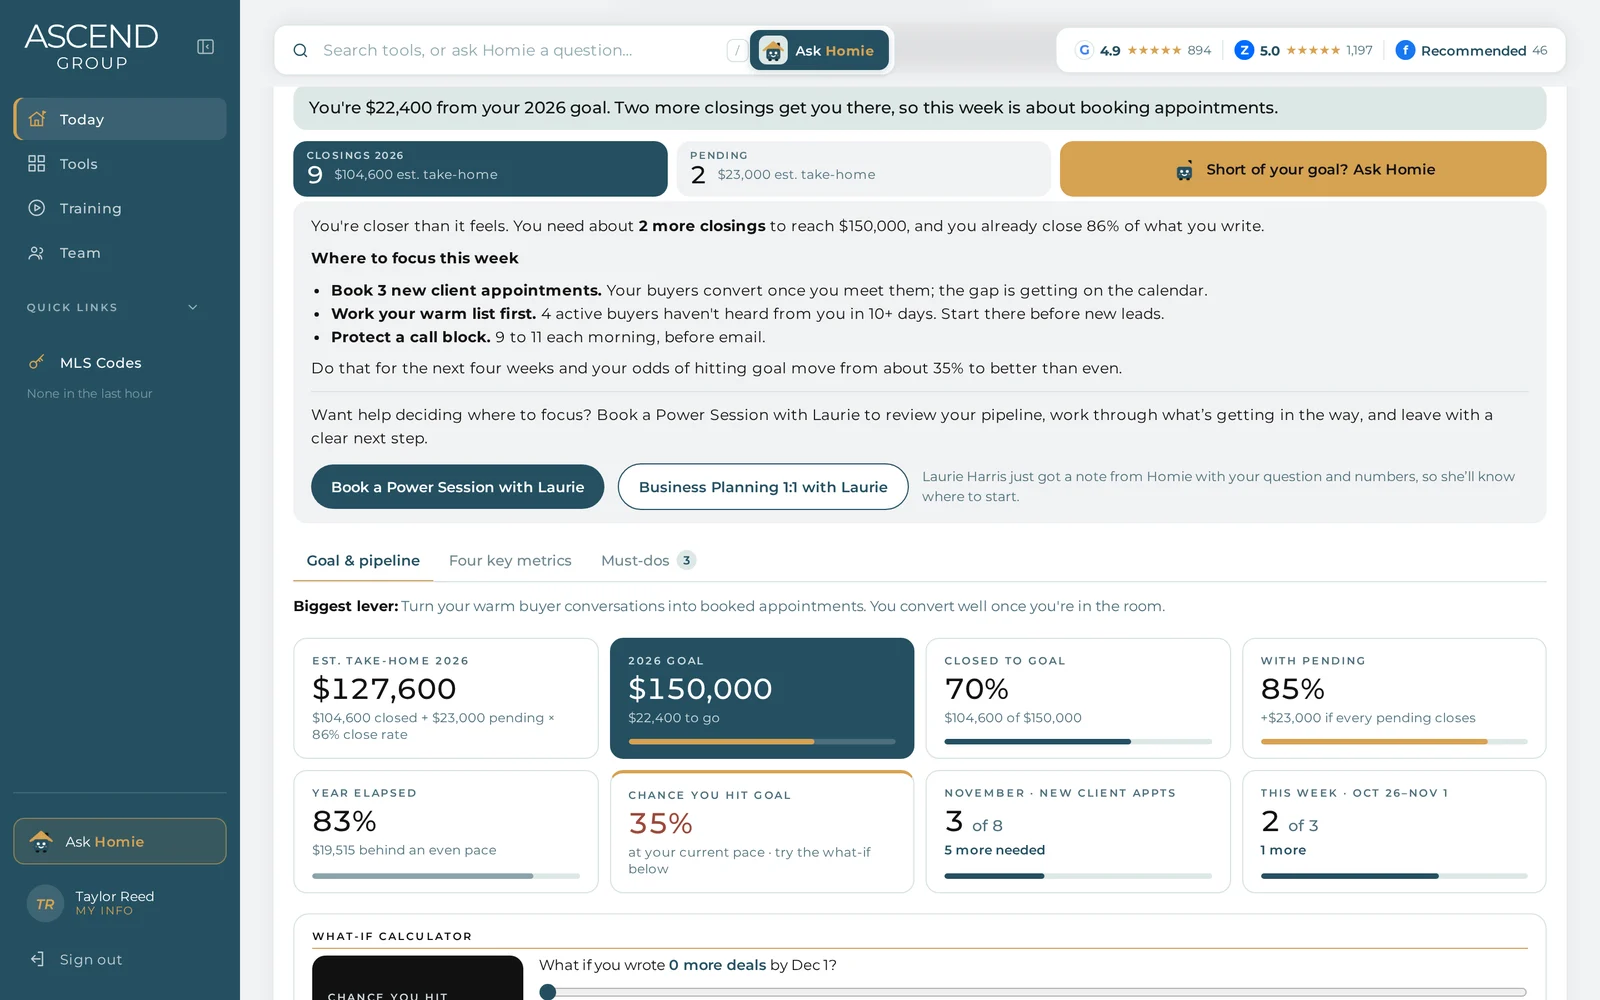The image size is (1600, 1000).
Task: Expand the Quick Links chevron
Action: tap(193, 307)
